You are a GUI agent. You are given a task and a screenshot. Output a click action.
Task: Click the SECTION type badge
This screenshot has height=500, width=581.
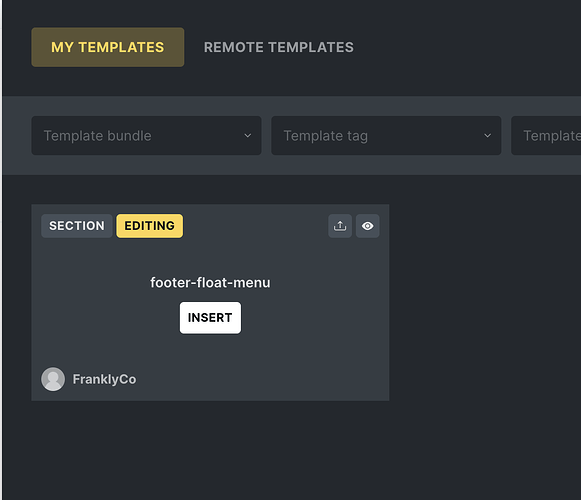pos(77,226)
